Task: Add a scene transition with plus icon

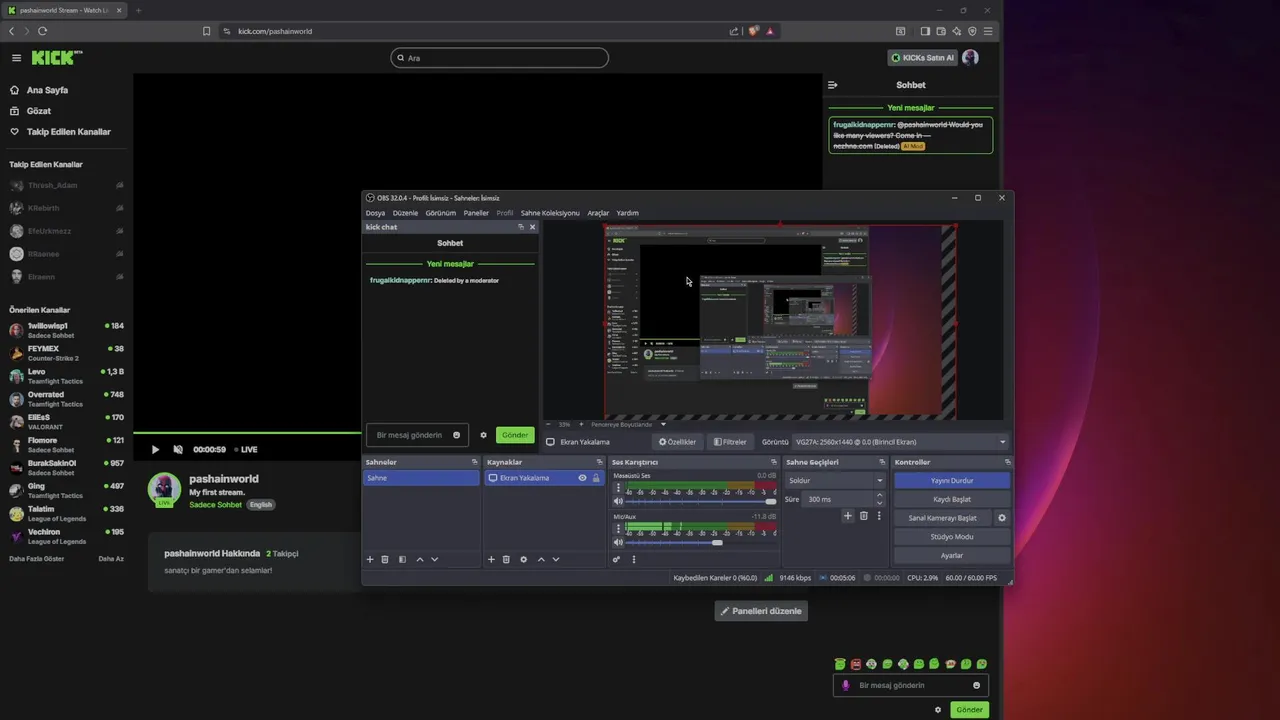Action: tap(848, 516)
